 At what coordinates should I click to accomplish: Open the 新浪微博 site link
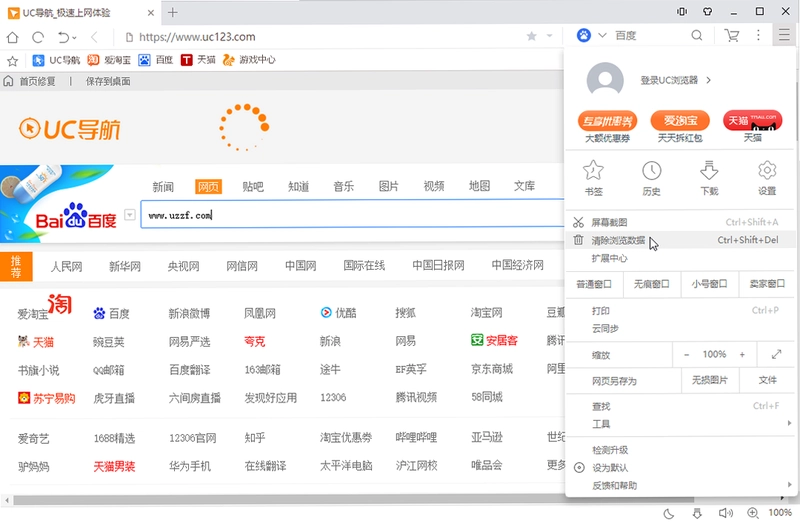point(189,313)
